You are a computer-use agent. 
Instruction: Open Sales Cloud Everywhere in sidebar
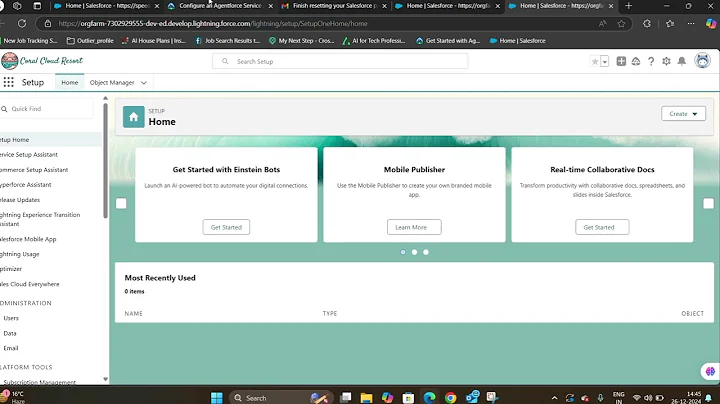click(x=29, y=284)
